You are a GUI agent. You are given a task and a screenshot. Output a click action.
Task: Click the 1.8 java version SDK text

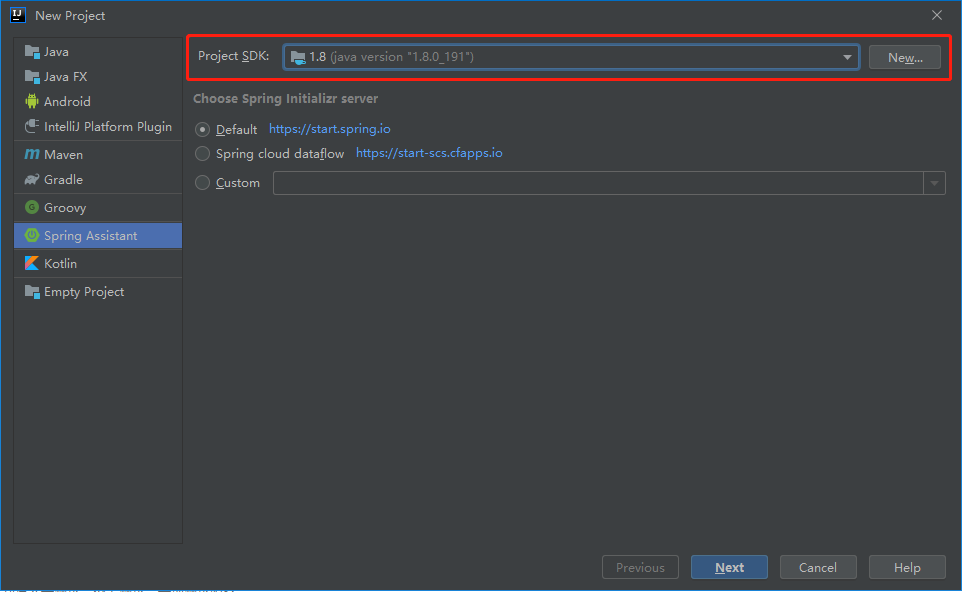coord(391,57)
